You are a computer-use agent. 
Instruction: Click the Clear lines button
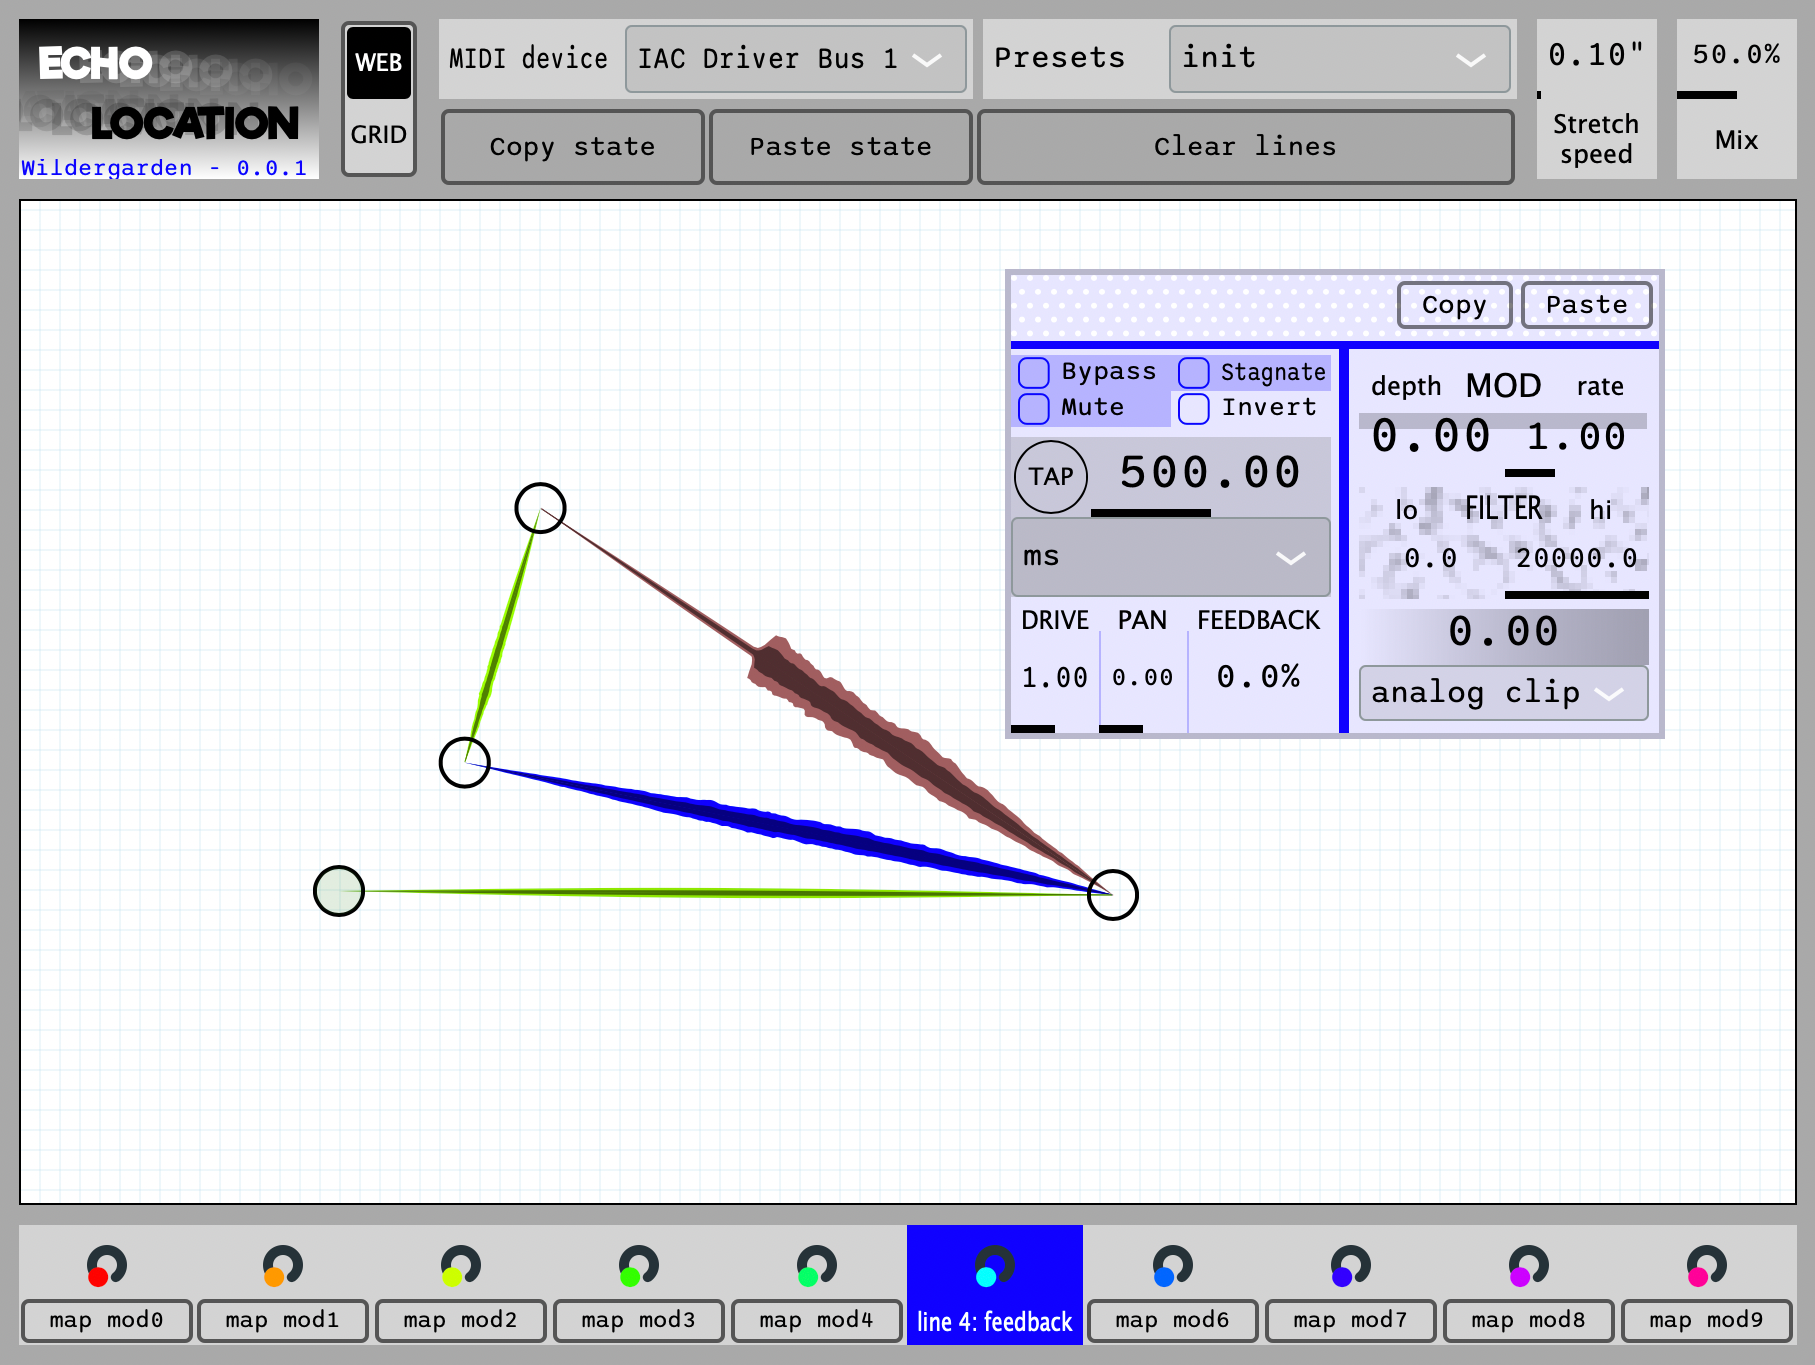coord(1244,146)
